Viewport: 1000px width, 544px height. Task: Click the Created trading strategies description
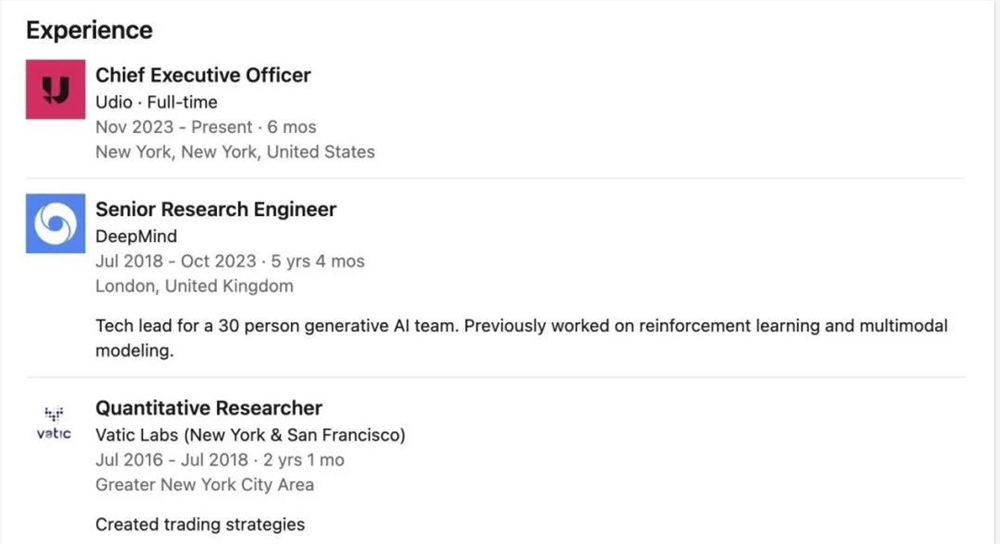[200, 524]
